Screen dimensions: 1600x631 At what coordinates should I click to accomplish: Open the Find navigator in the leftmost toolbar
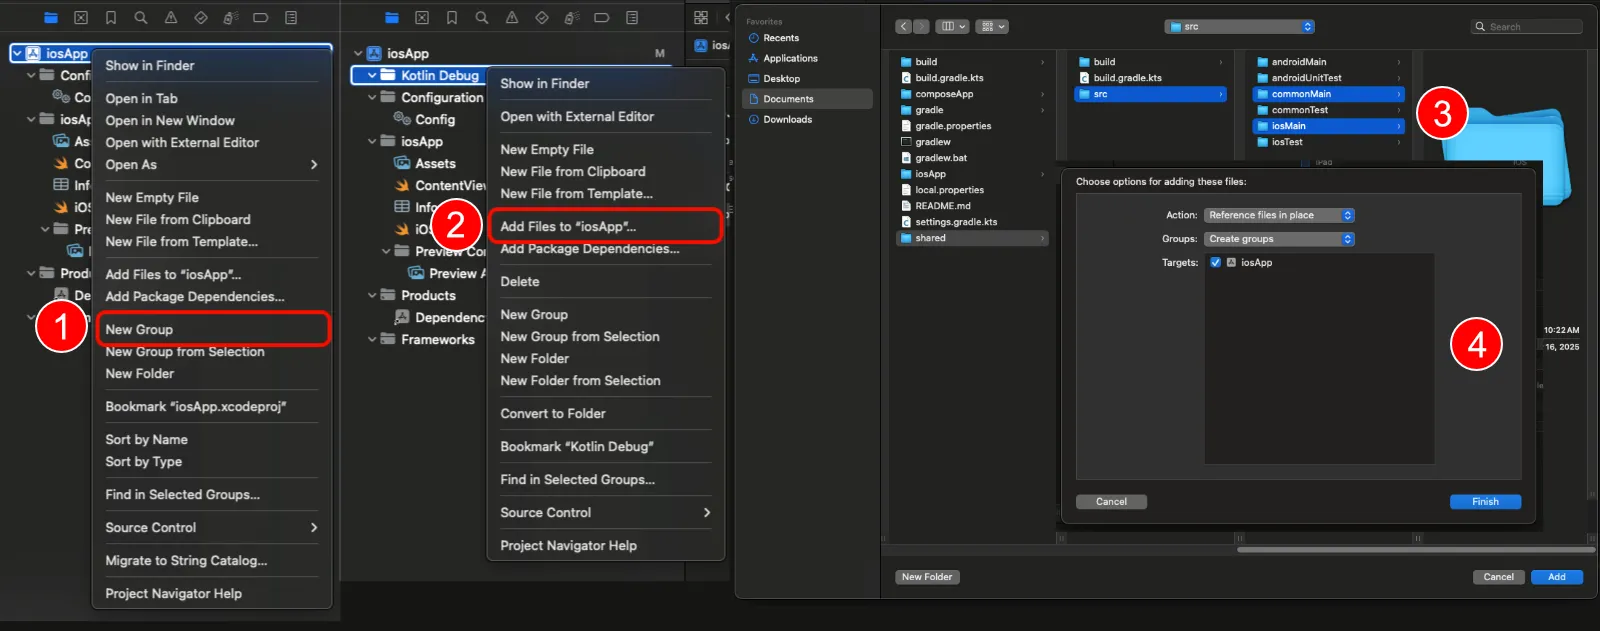pyautogui.click(x=141, y=18)
